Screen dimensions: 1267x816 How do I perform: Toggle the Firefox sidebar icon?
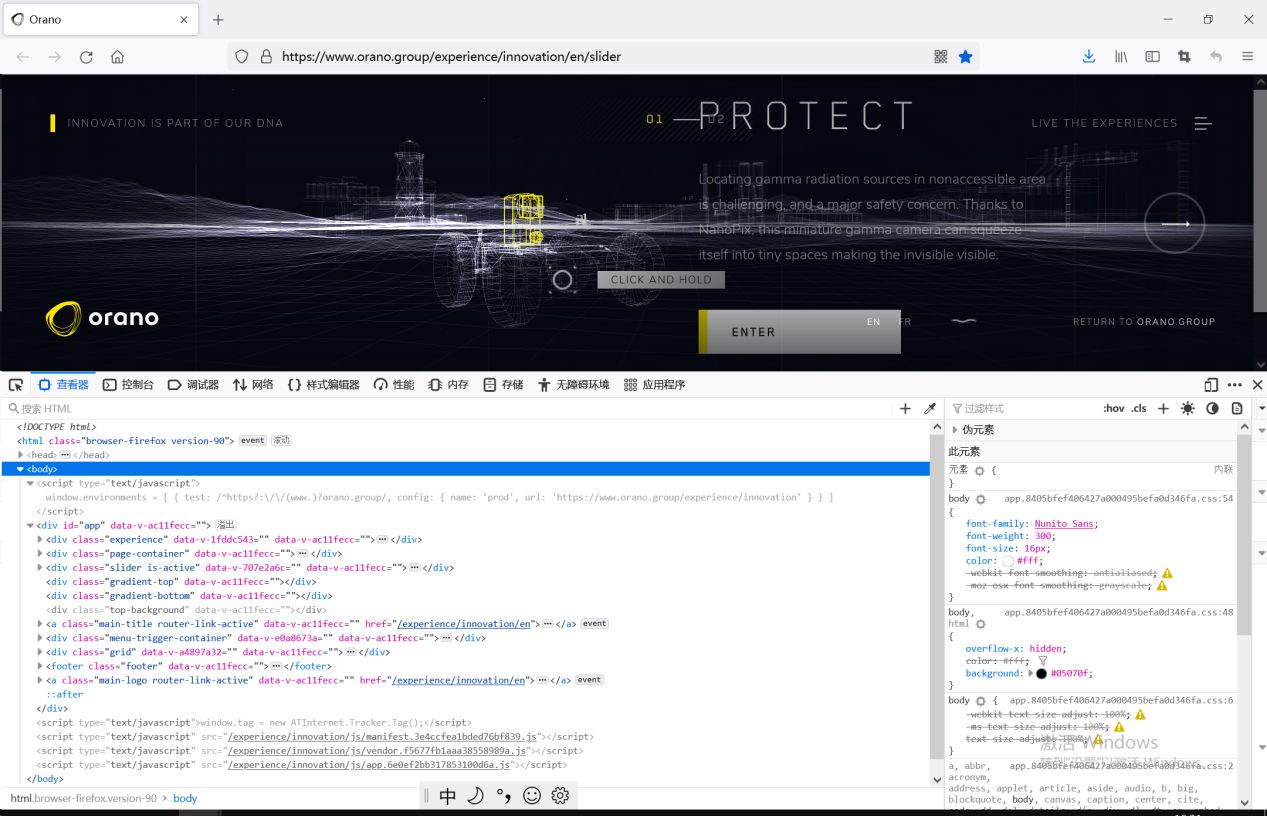pos(1152,57)
